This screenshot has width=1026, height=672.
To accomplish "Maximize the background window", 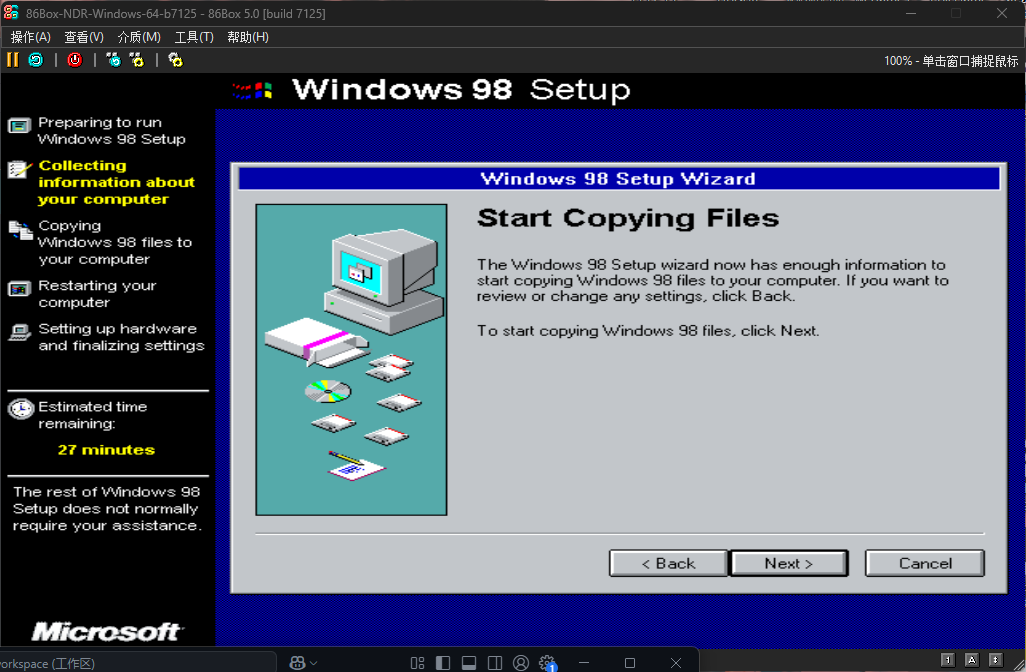I will tap(630, 663).
